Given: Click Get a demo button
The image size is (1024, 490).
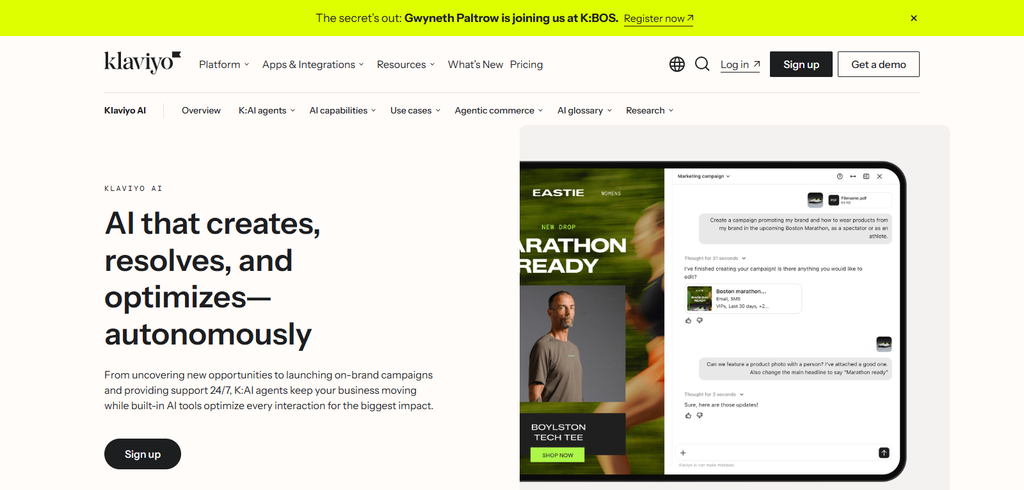Looking at the screenshot, I should (878, 64).
